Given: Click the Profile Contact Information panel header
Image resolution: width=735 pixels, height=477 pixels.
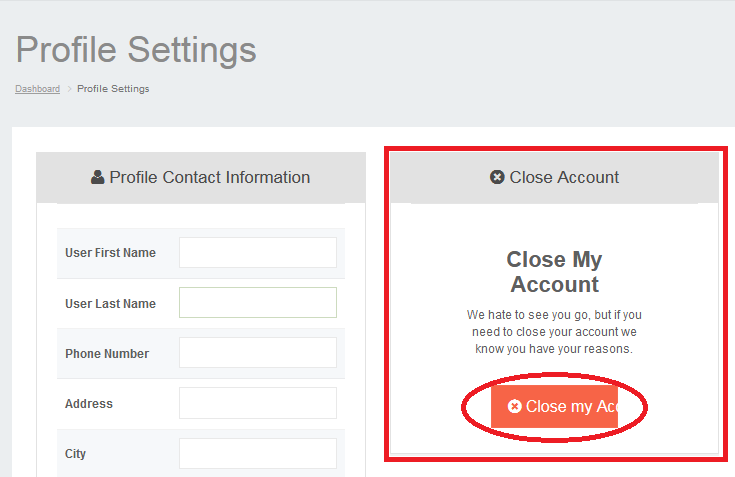Looking at the screenshot, I should [209, 178].
